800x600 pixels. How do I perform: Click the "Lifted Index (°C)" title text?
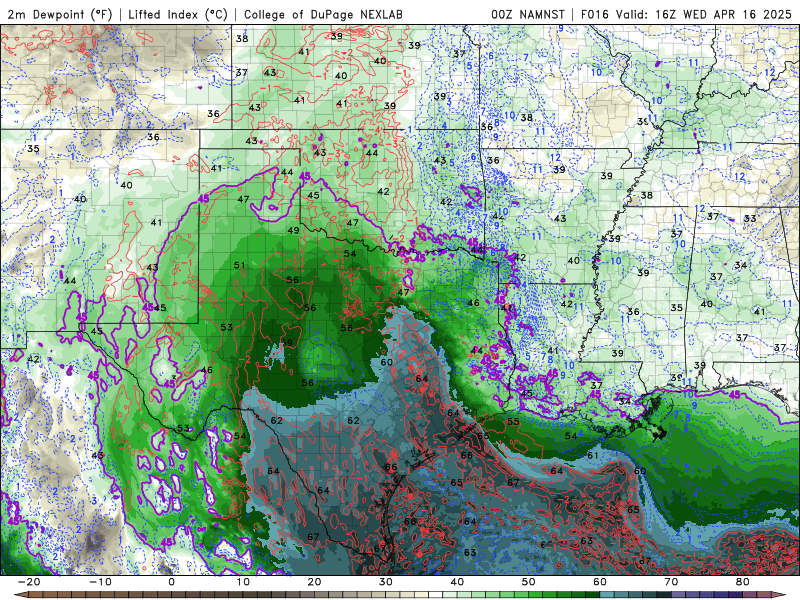point(178,14)
